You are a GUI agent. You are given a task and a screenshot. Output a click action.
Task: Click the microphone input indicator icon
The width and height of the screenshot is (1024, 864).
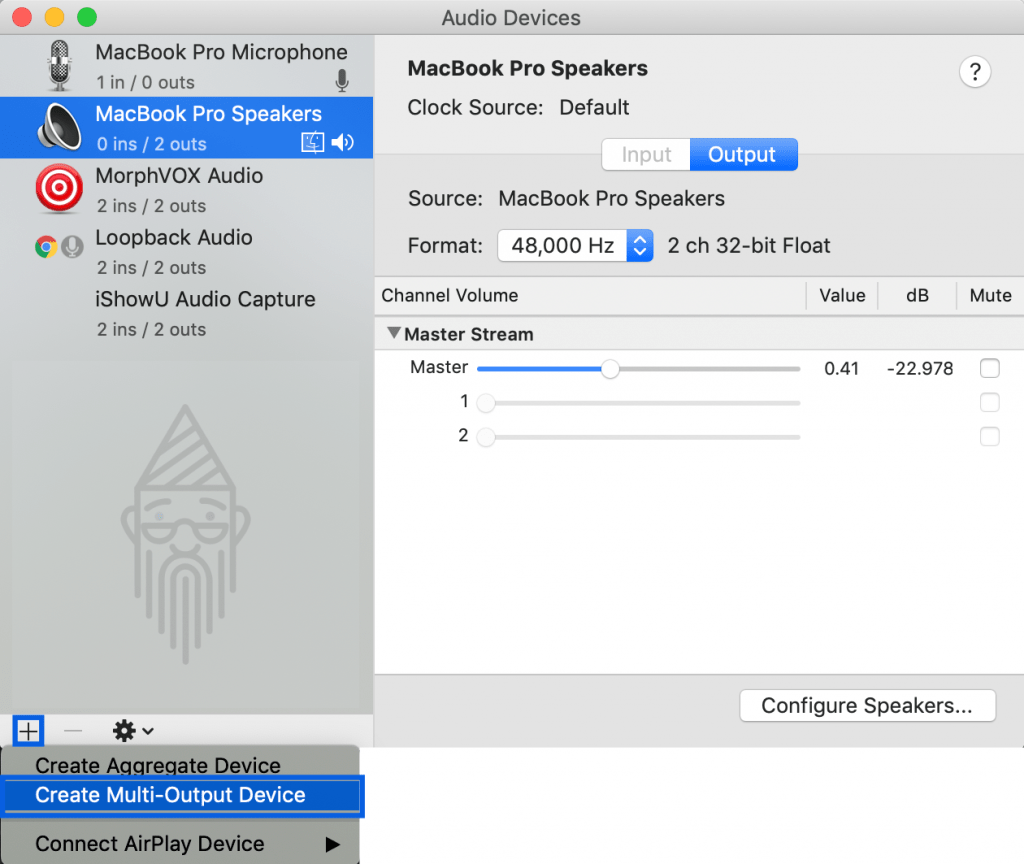pyautogui.click(x=342, y=81)
